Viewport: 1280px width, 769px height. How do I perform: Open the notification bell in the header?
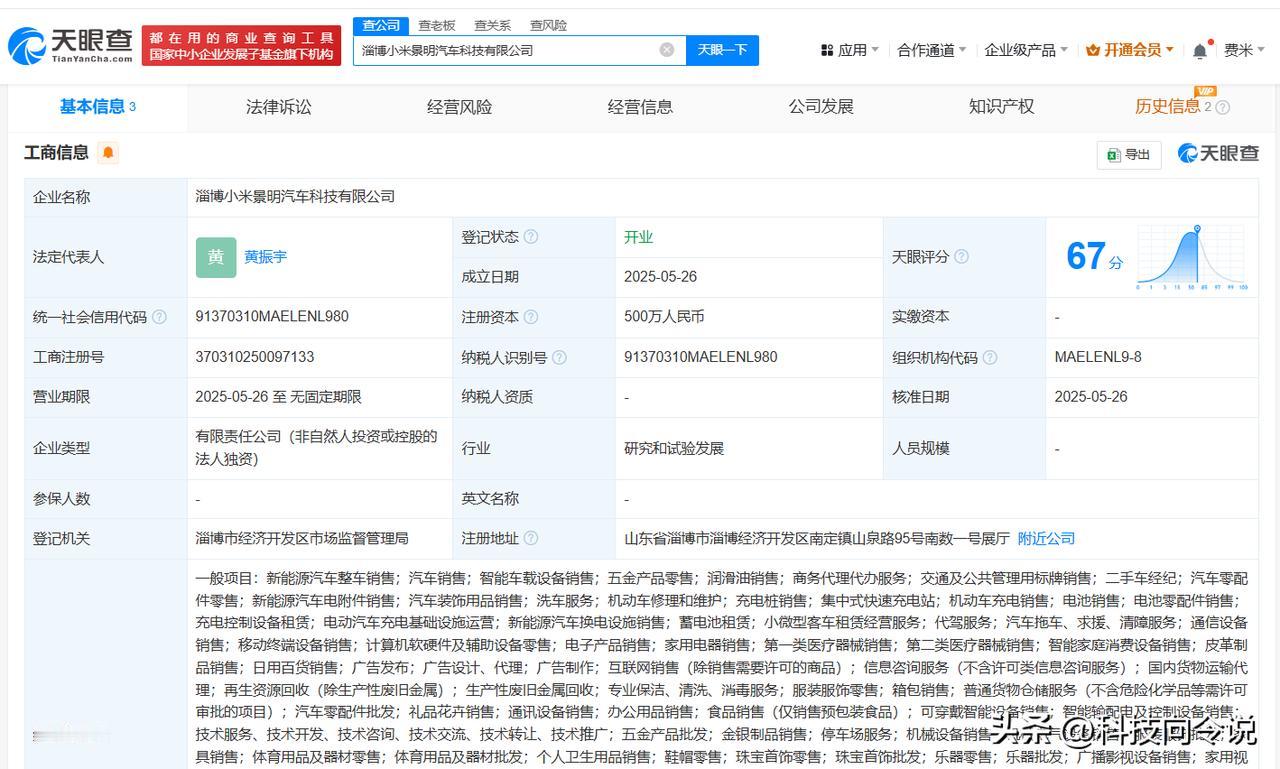[x=1200, y=50]
